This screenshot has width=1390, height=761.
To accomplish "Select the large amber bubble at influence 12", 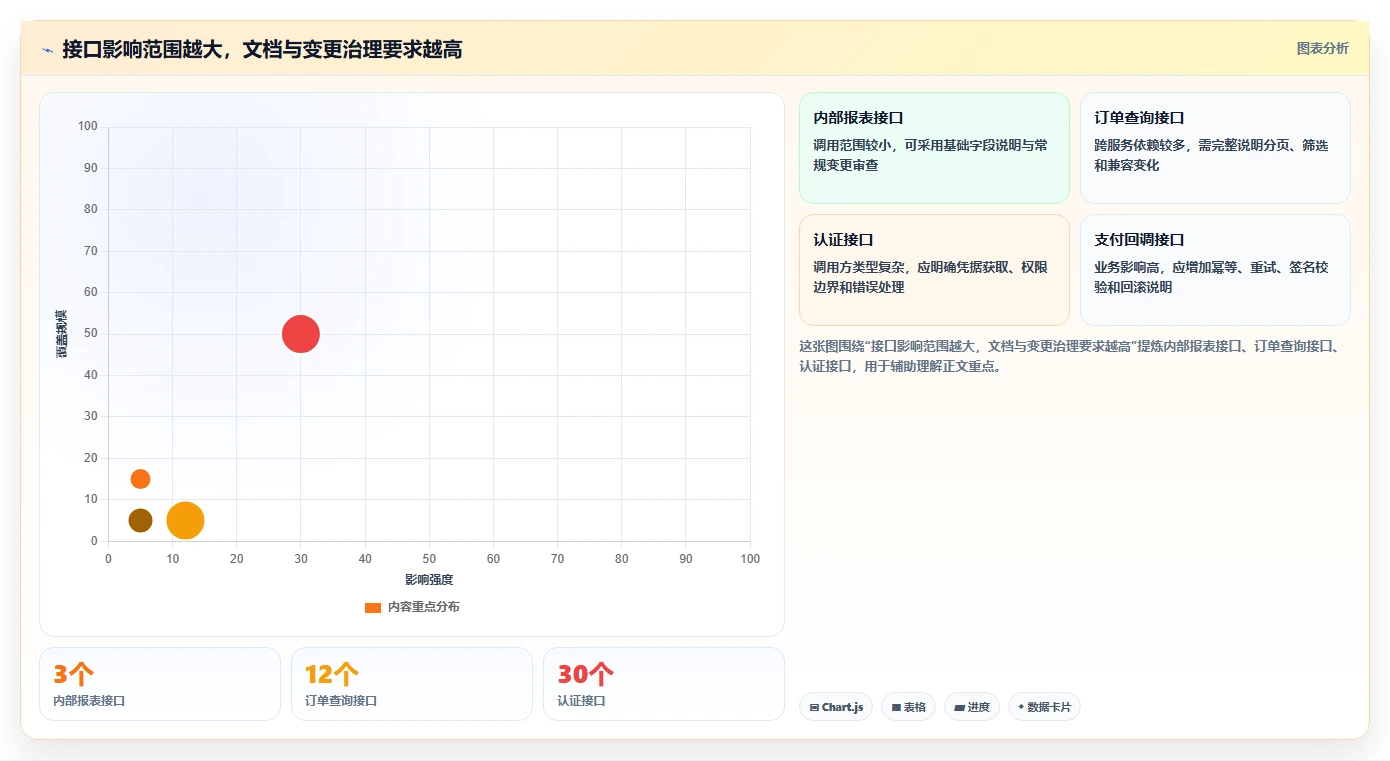I will 185,520.
